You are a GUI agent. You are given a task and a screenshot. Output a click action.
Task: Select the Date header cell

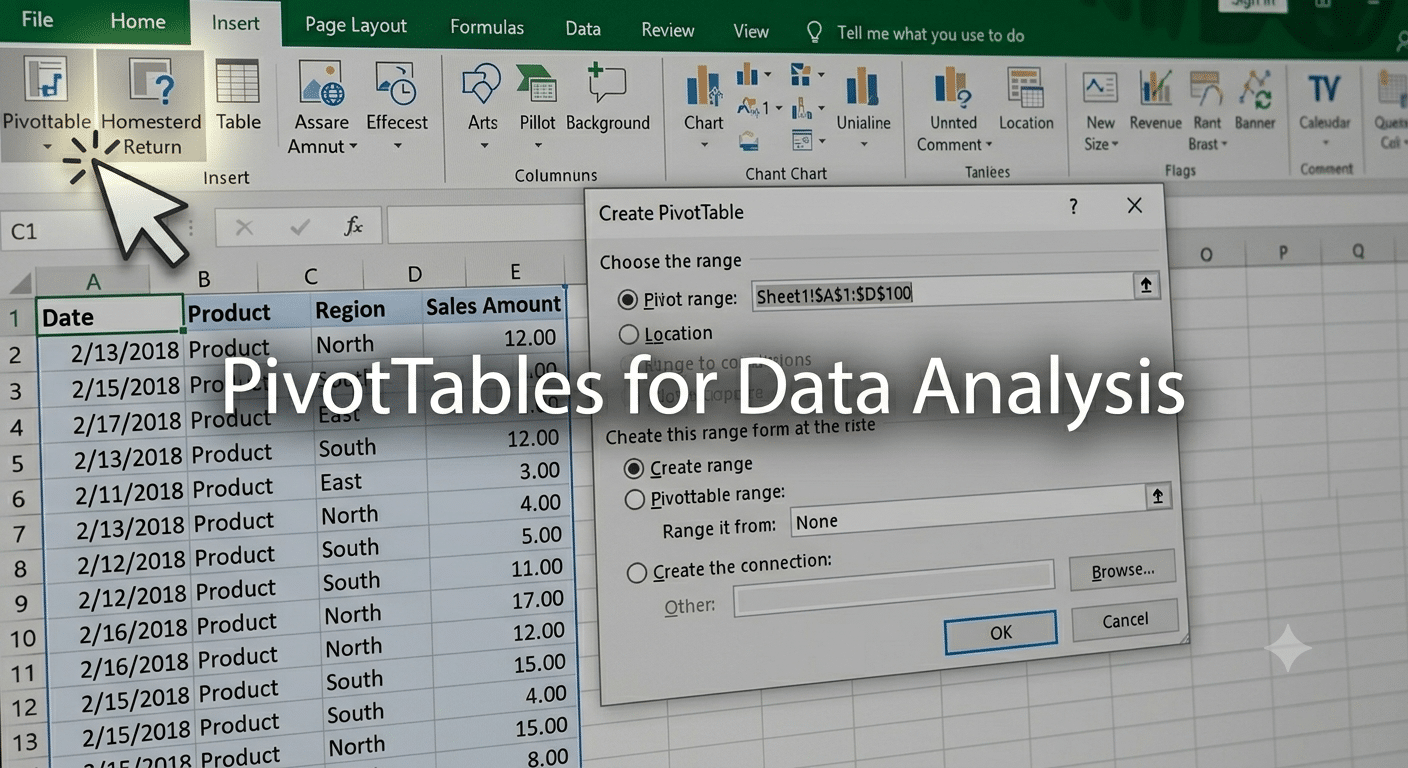pos(110,317)
